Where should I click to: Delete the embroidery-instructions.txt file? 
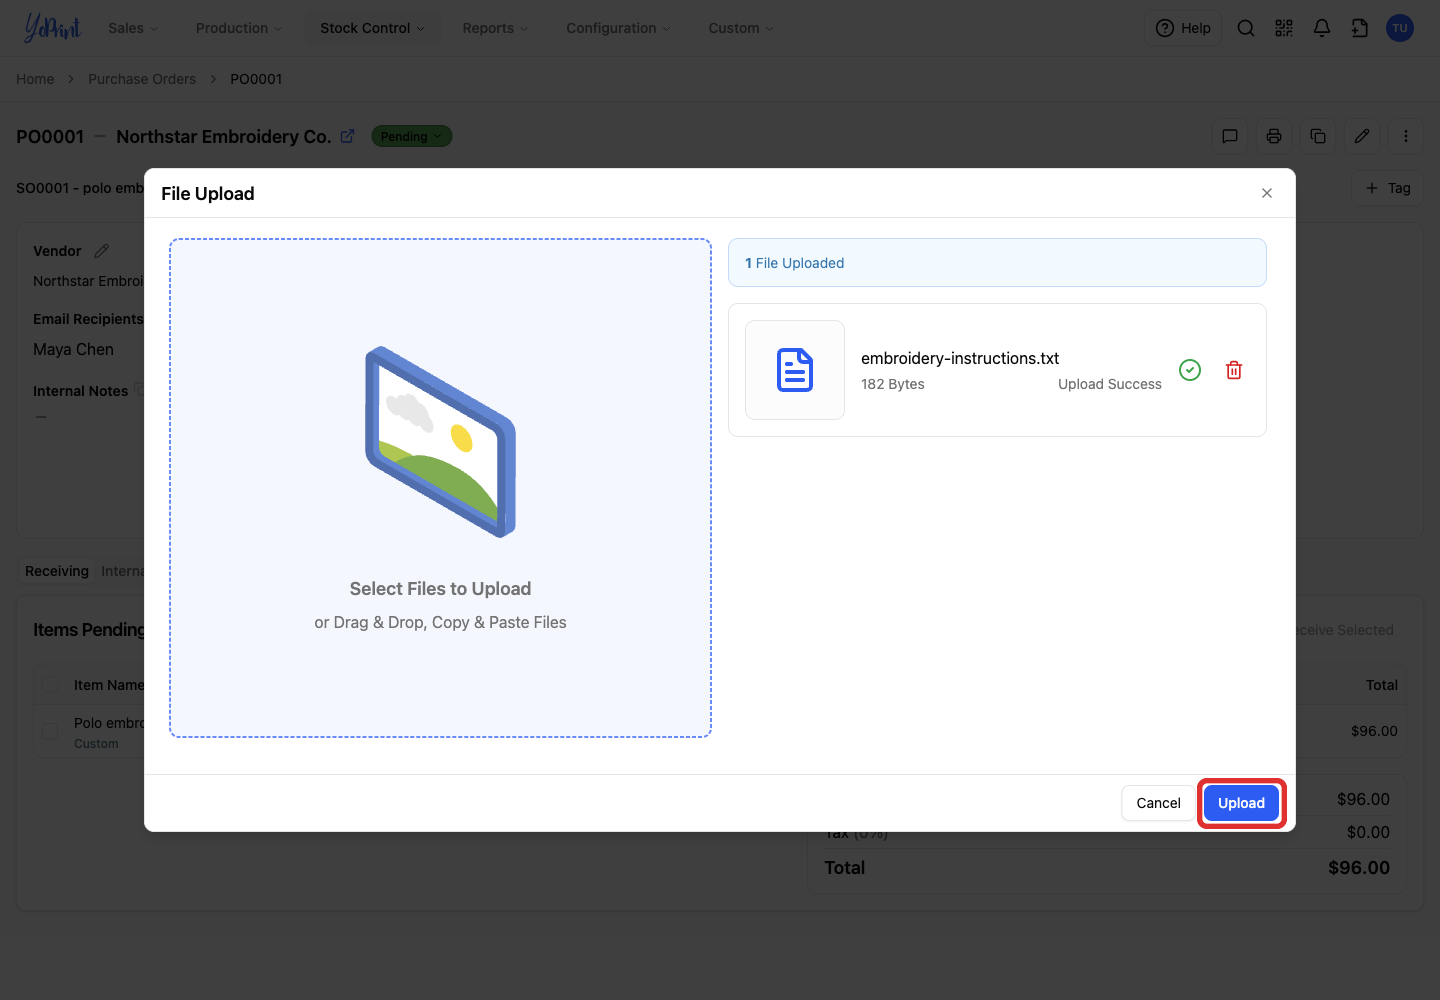(1234, 370)
